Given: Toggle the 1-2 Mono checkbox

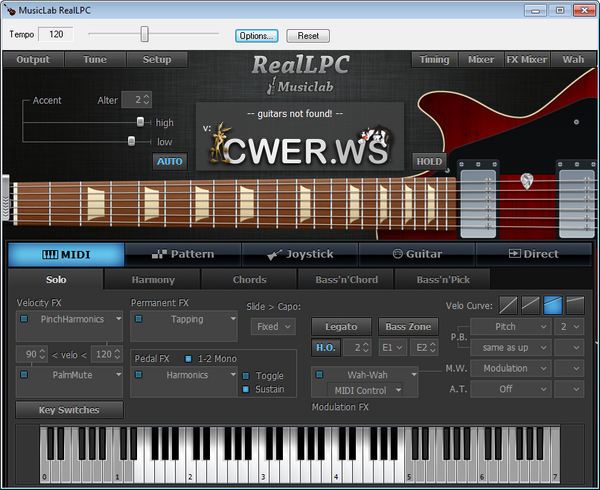Looking at the screenshot, I should [x=188, y=358].
